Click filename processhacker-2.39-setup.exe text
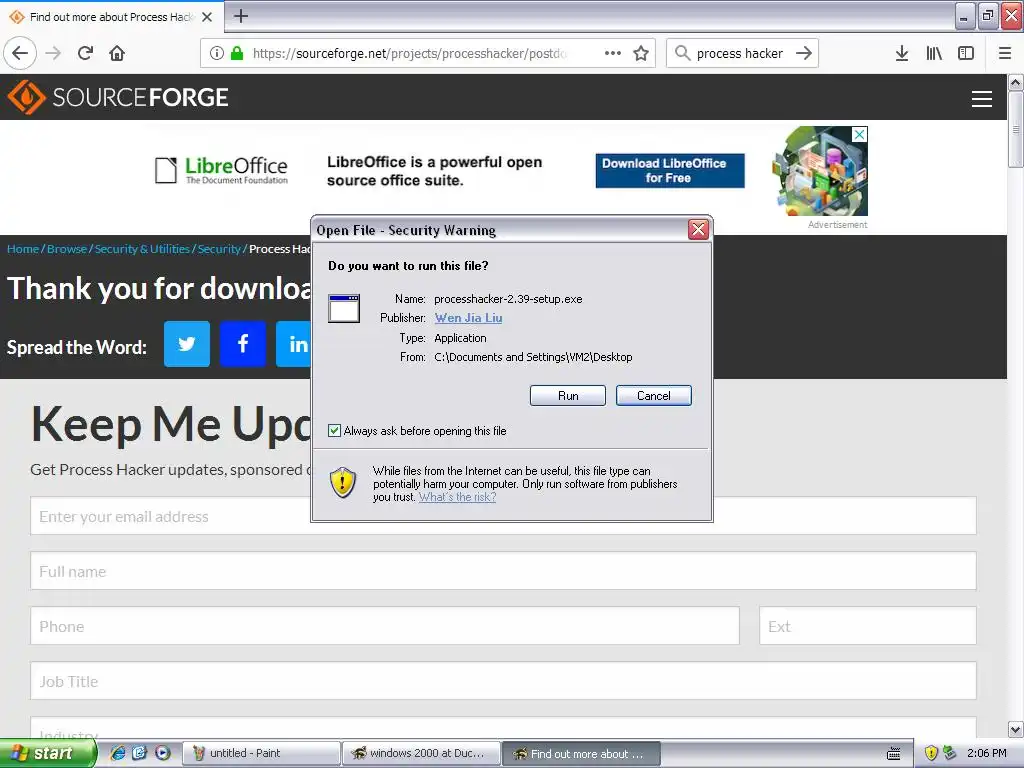This screenshot has width=1024, height=768. click(x=508, y=299)
